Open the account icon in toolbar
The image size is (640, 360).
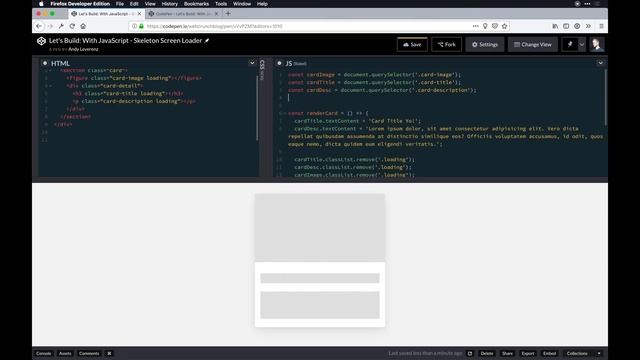coord(577,26)
